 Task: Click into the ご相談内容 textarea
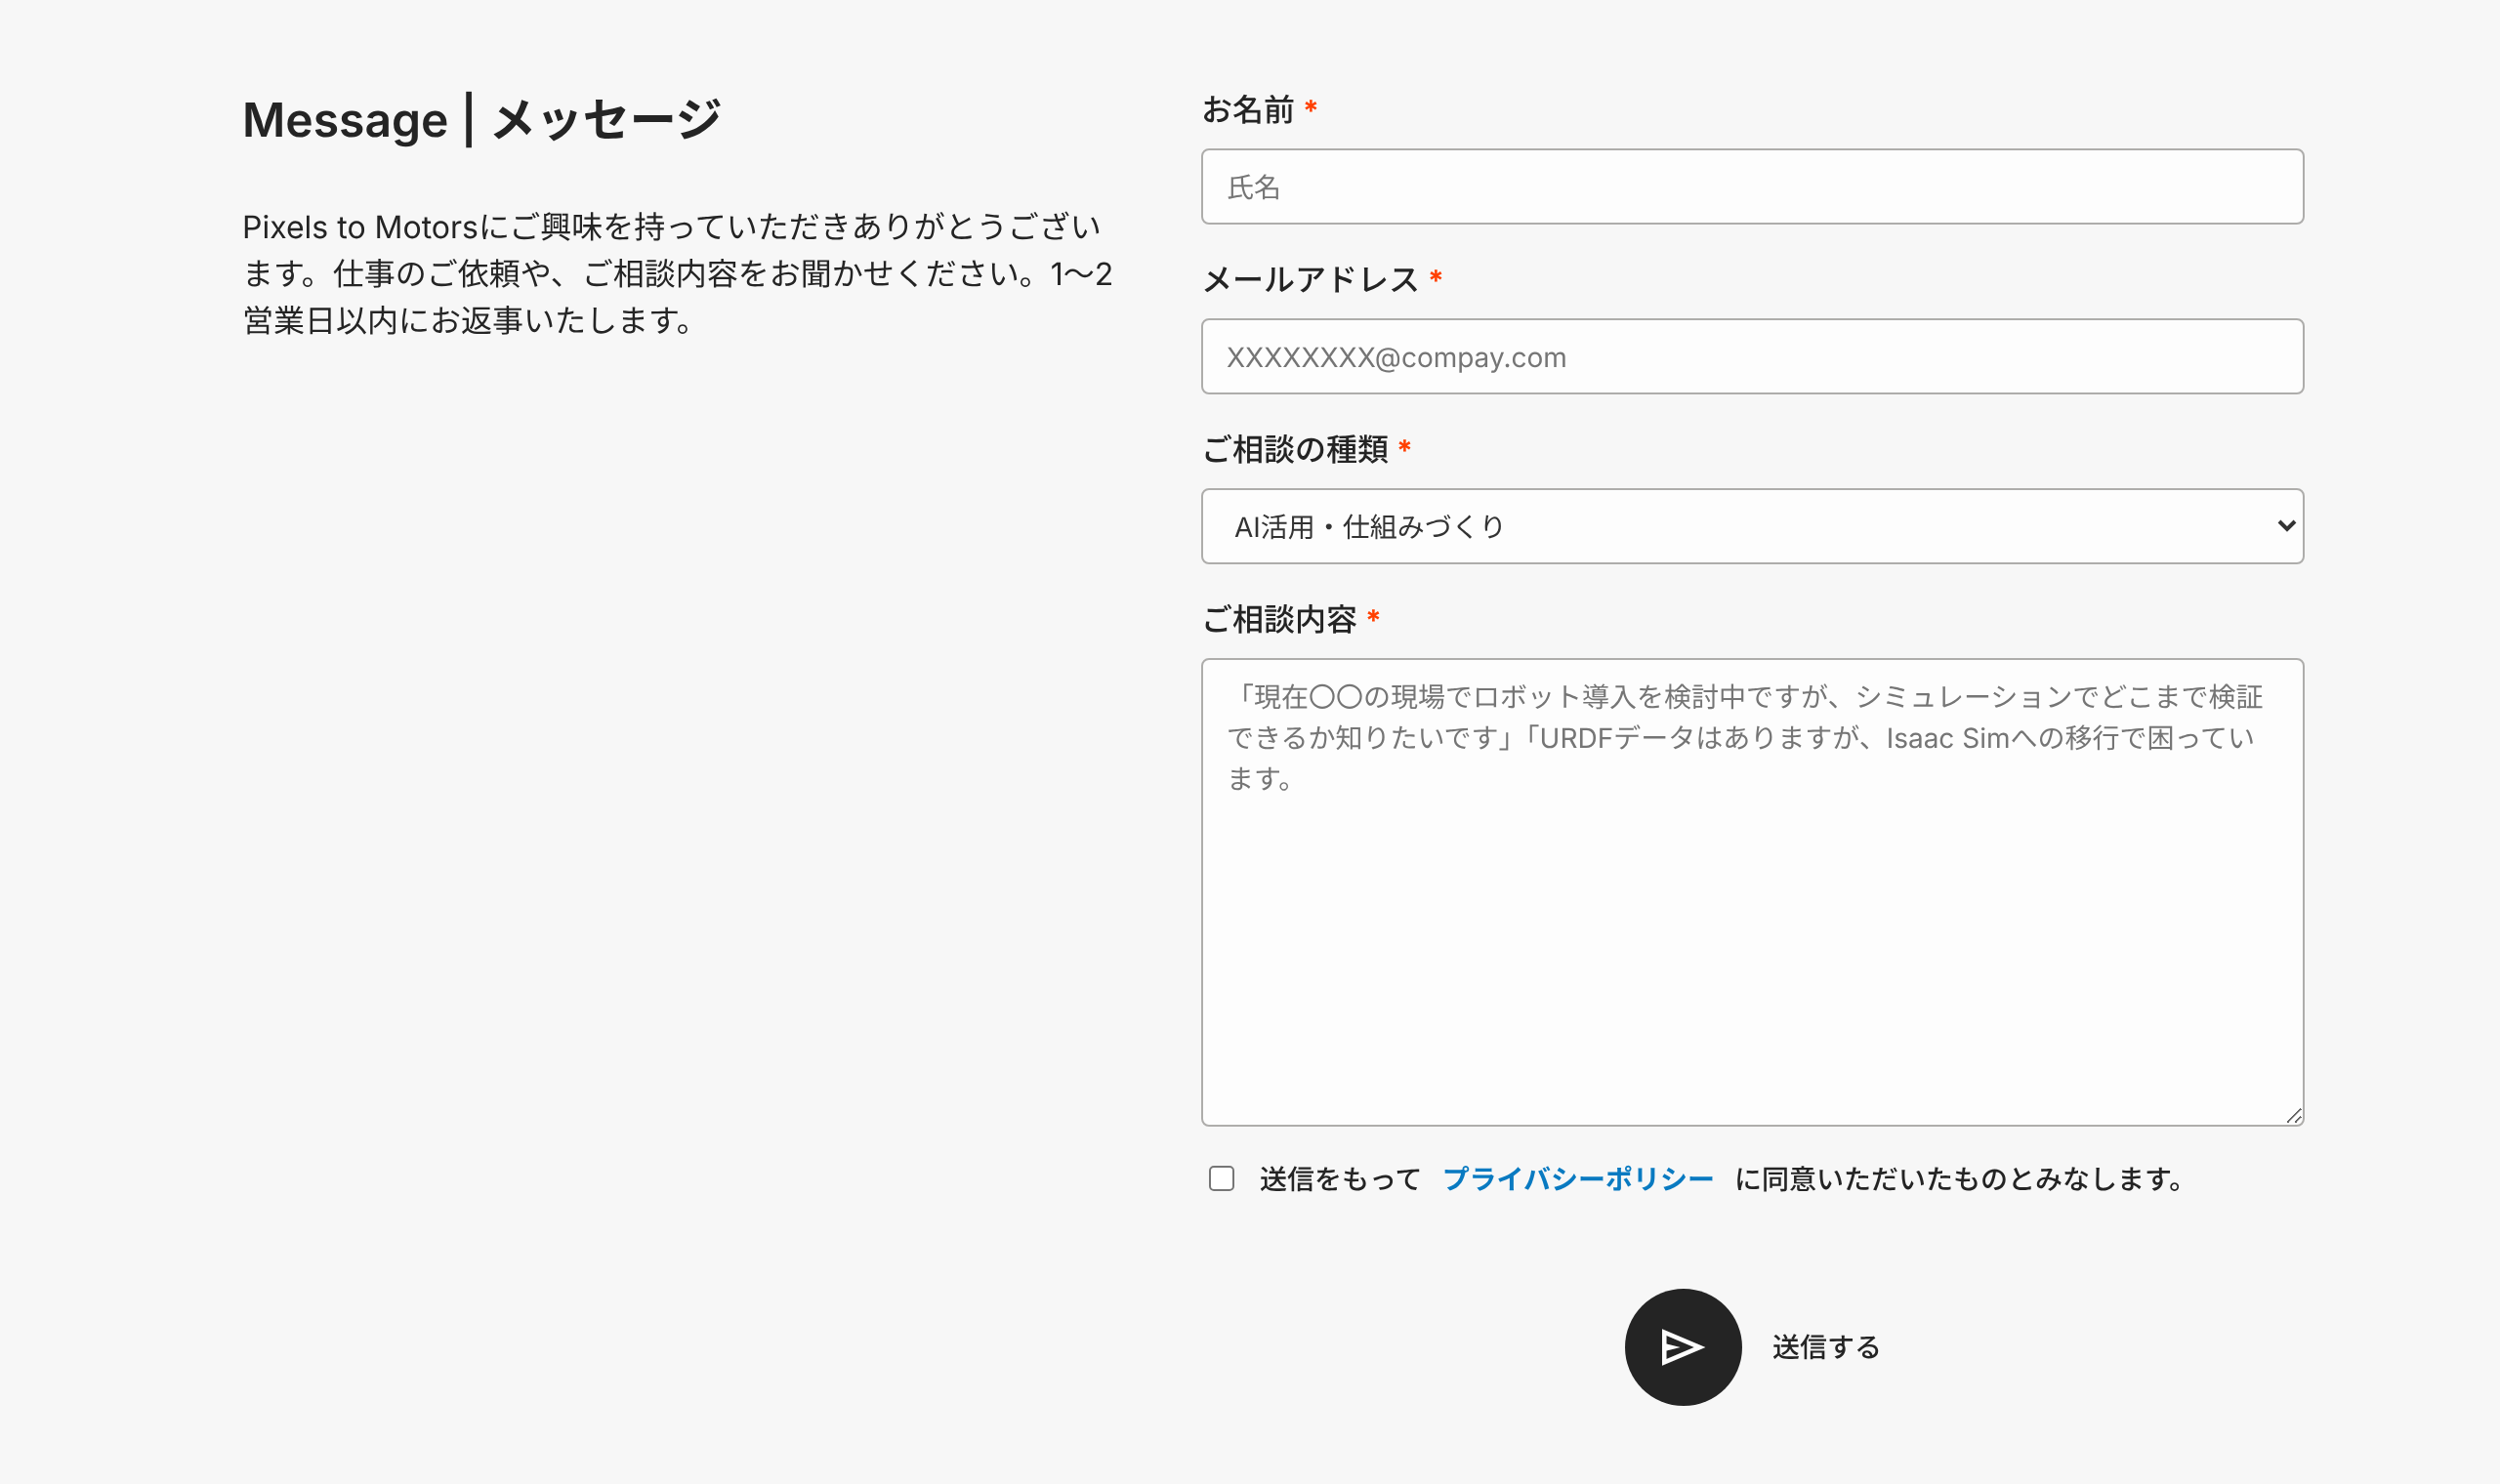(x=1752, y=892)
